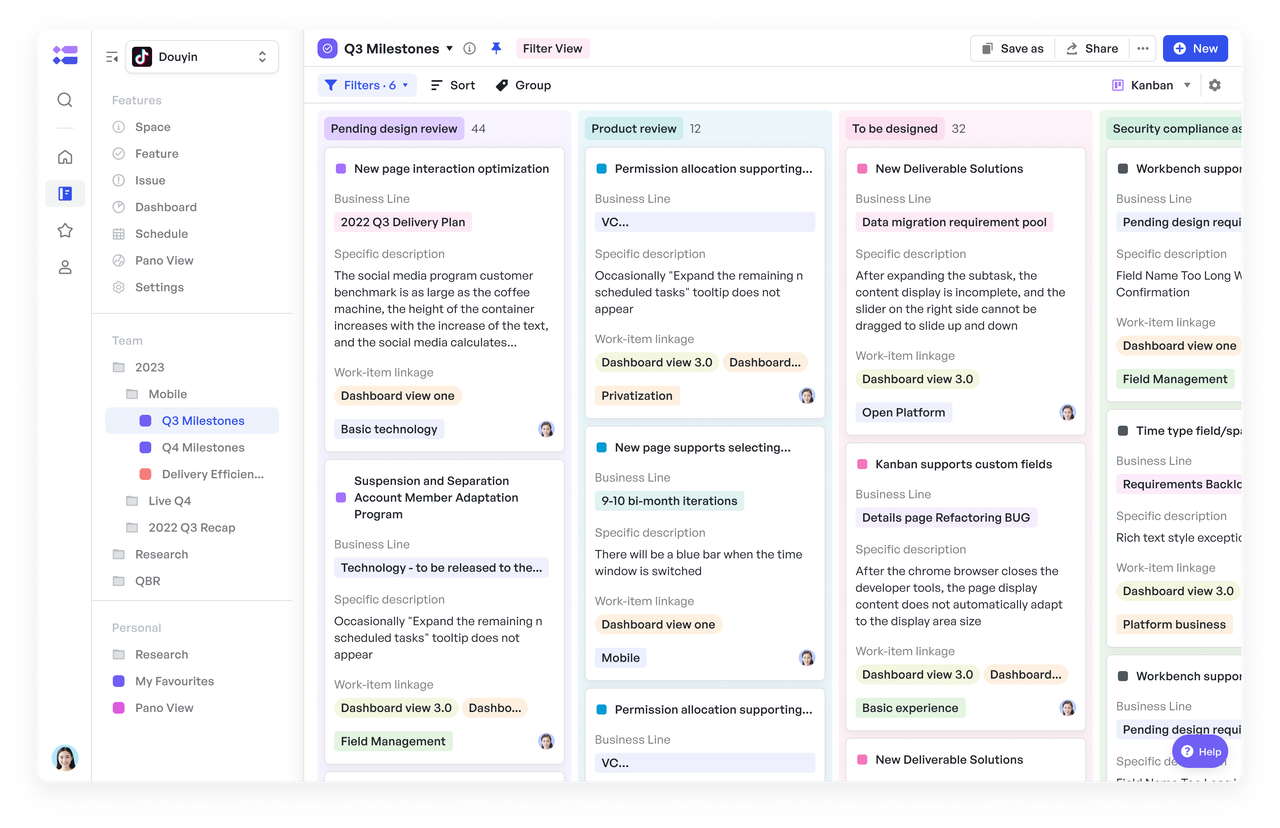Click Sort in the toolbar
The height and width of the screenshot is (828, 1280).
point(452,85)
